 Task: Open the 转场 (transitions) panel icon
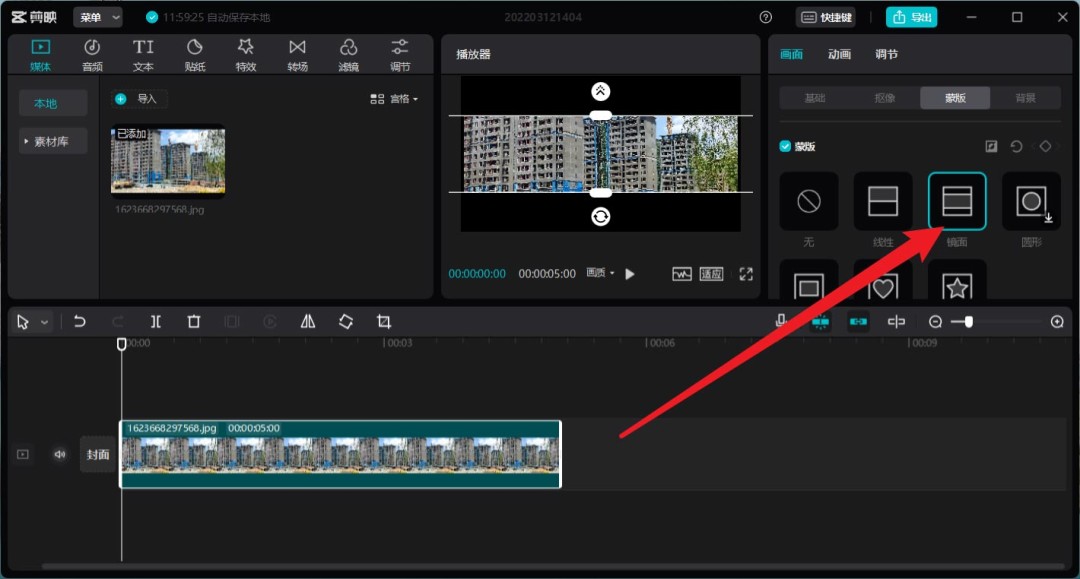(x=296, y=52)
